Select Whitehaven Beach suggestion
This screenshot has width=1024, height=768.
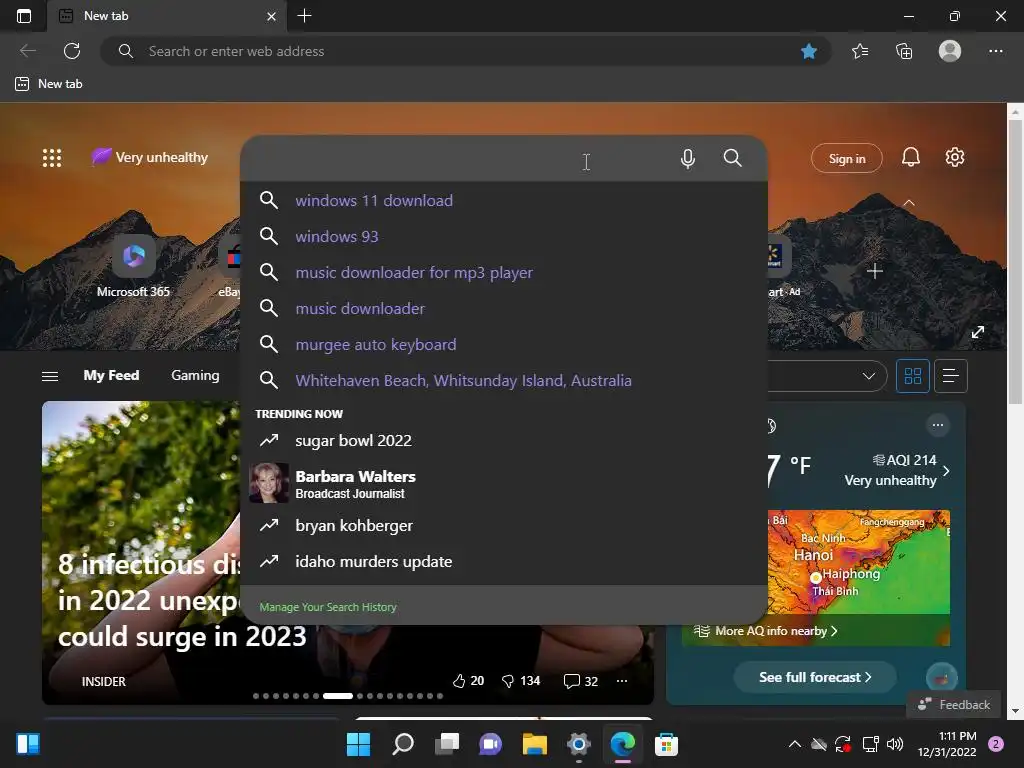click(x=504, y=380)
